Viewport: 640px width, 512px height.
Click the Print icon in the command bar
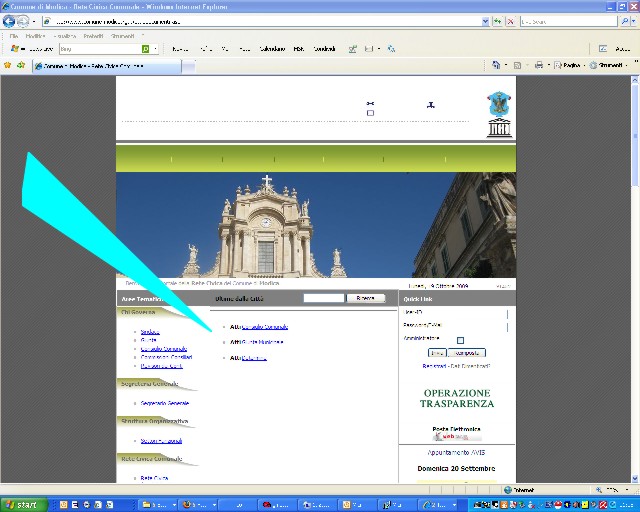[x=539, y=65]
